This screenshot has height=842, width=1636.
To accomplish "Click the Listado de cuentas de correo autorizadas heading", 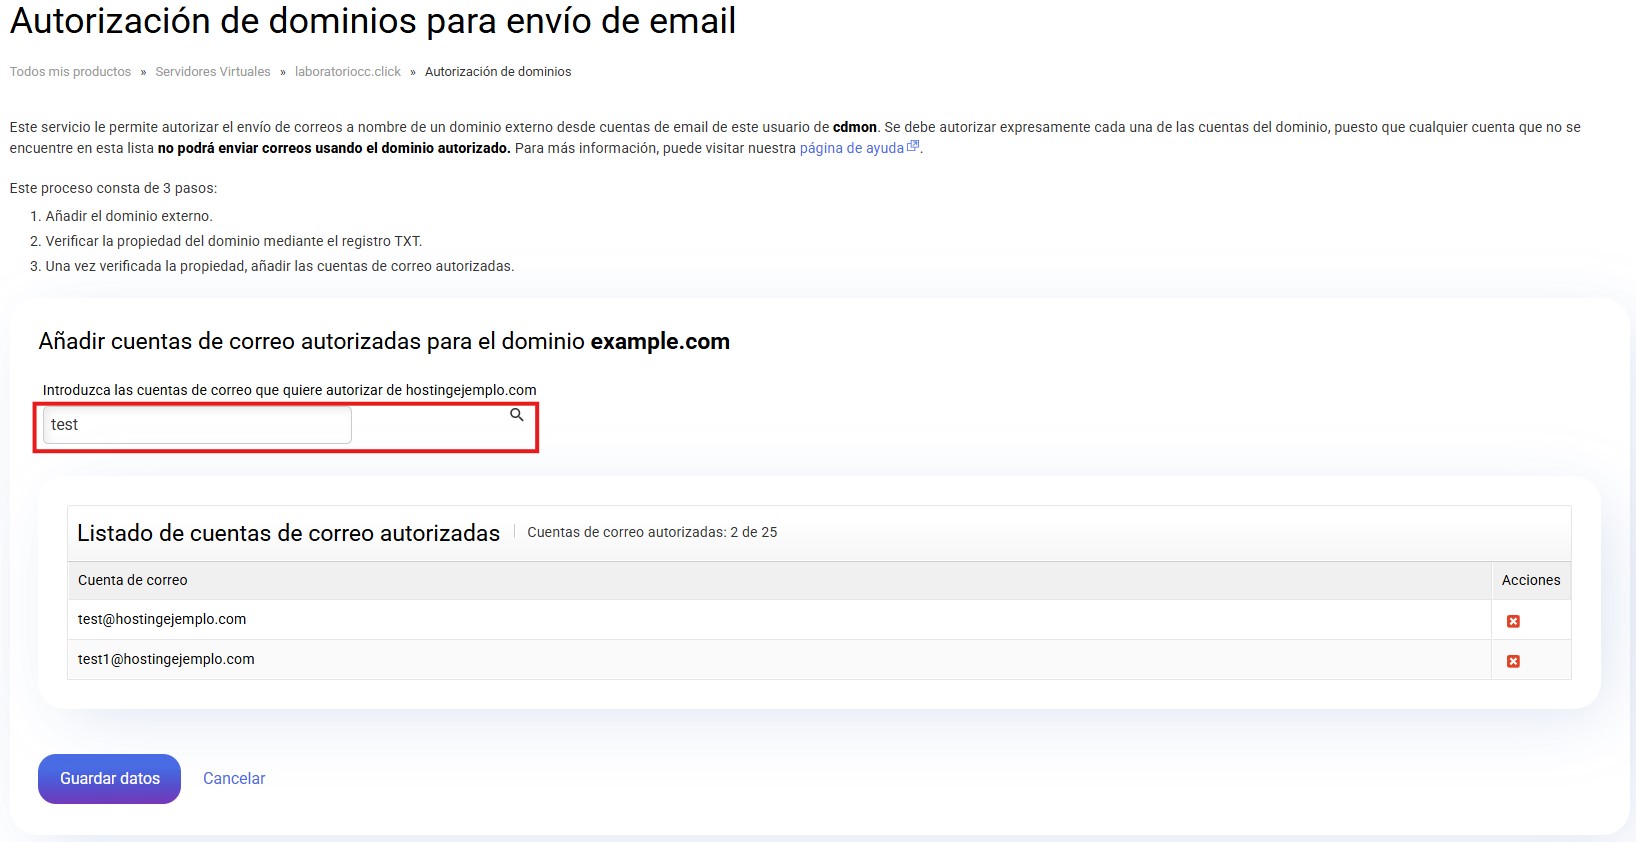I will (x=288, y=533).
